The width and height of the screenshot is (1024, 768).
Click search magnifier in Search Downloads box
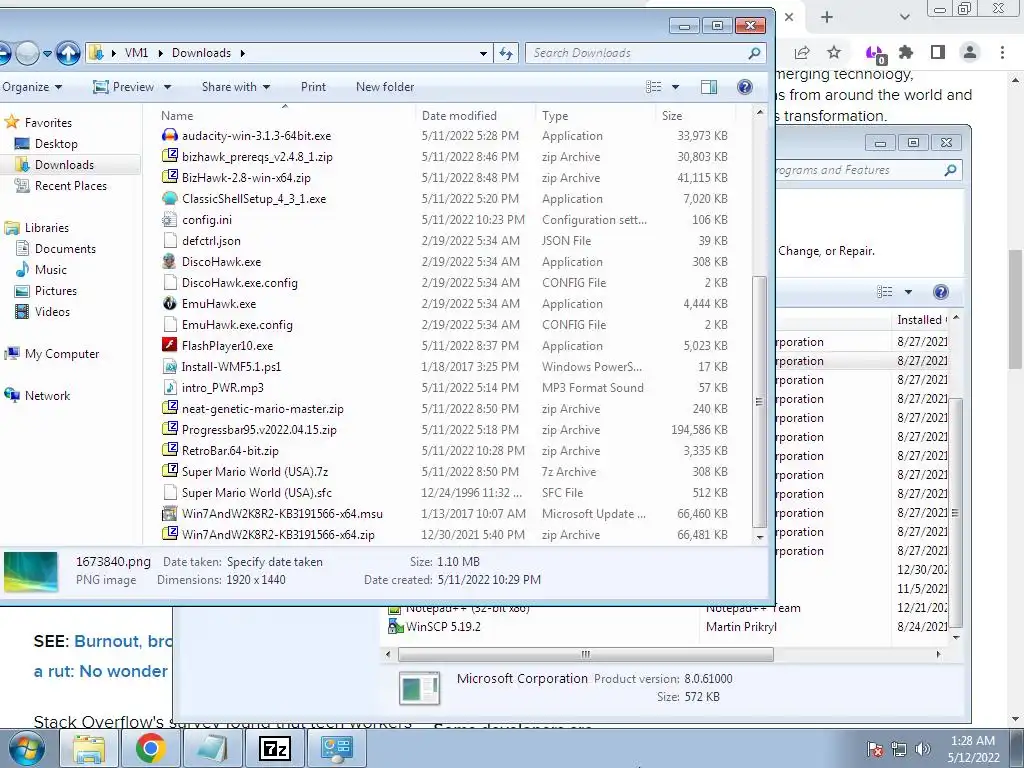click(754, 53)
